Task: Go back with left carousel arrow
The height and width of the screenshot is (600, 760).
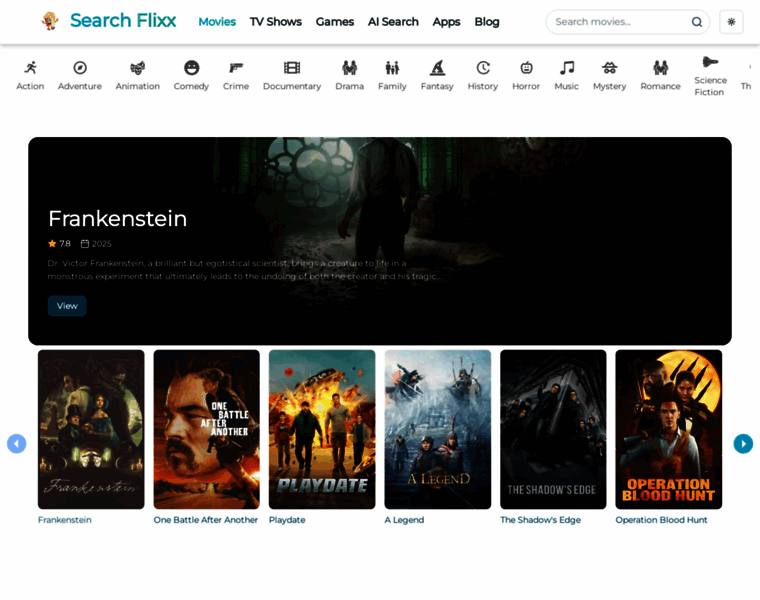Action: point(16,443)
